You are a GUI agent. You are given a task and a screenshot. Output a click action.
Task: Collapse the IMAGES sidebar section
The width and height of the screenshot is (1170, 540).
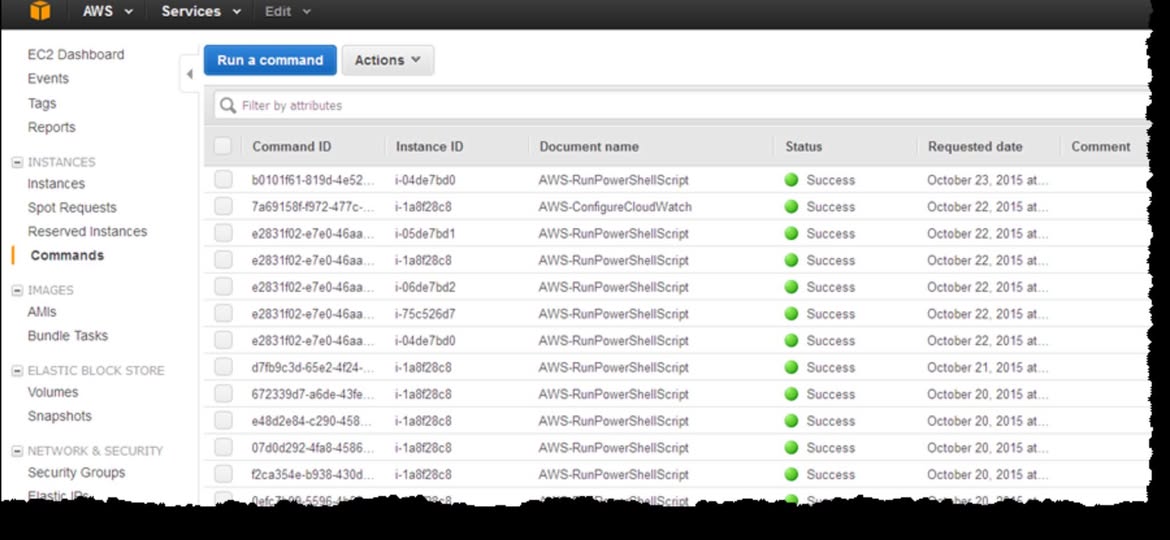[x=17, y=291]
